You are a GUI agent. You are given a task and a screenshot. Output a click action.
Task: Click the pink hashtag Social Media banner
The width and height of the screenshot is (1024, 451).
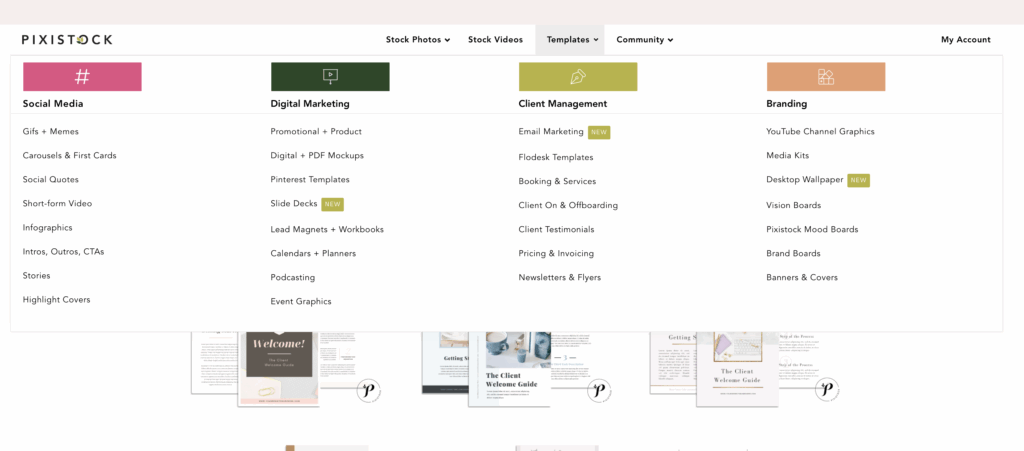tap(82, 77)
